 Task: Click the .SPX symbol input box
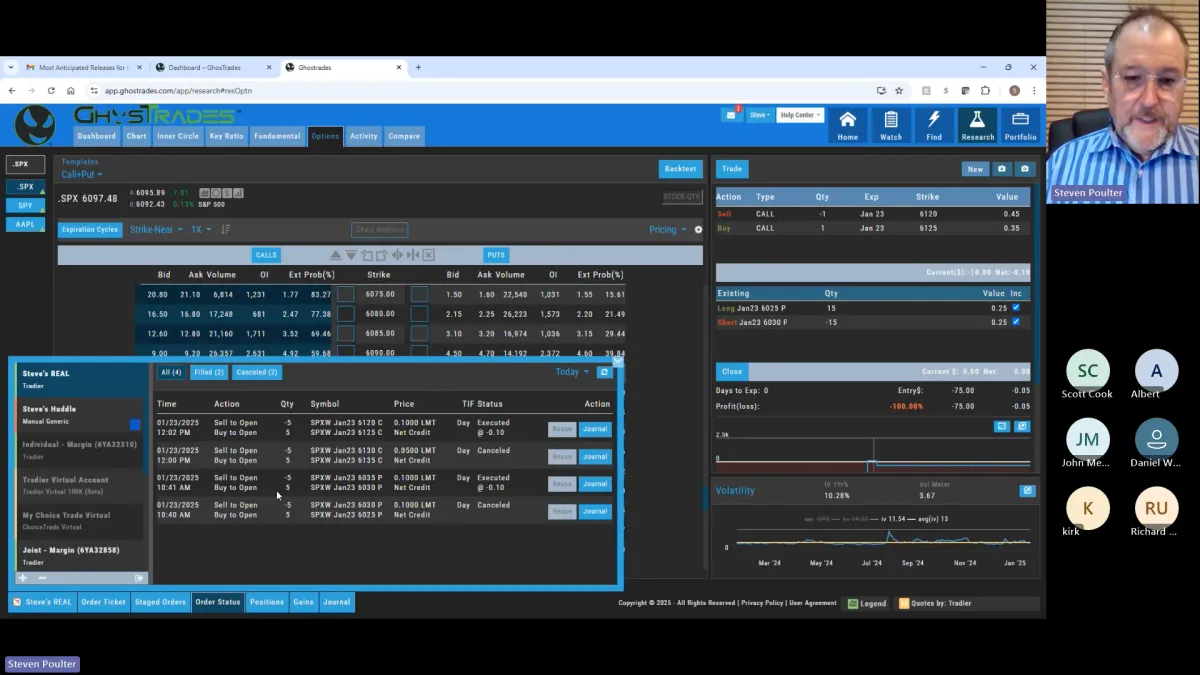pyautogui.click(x=26, y=164)
